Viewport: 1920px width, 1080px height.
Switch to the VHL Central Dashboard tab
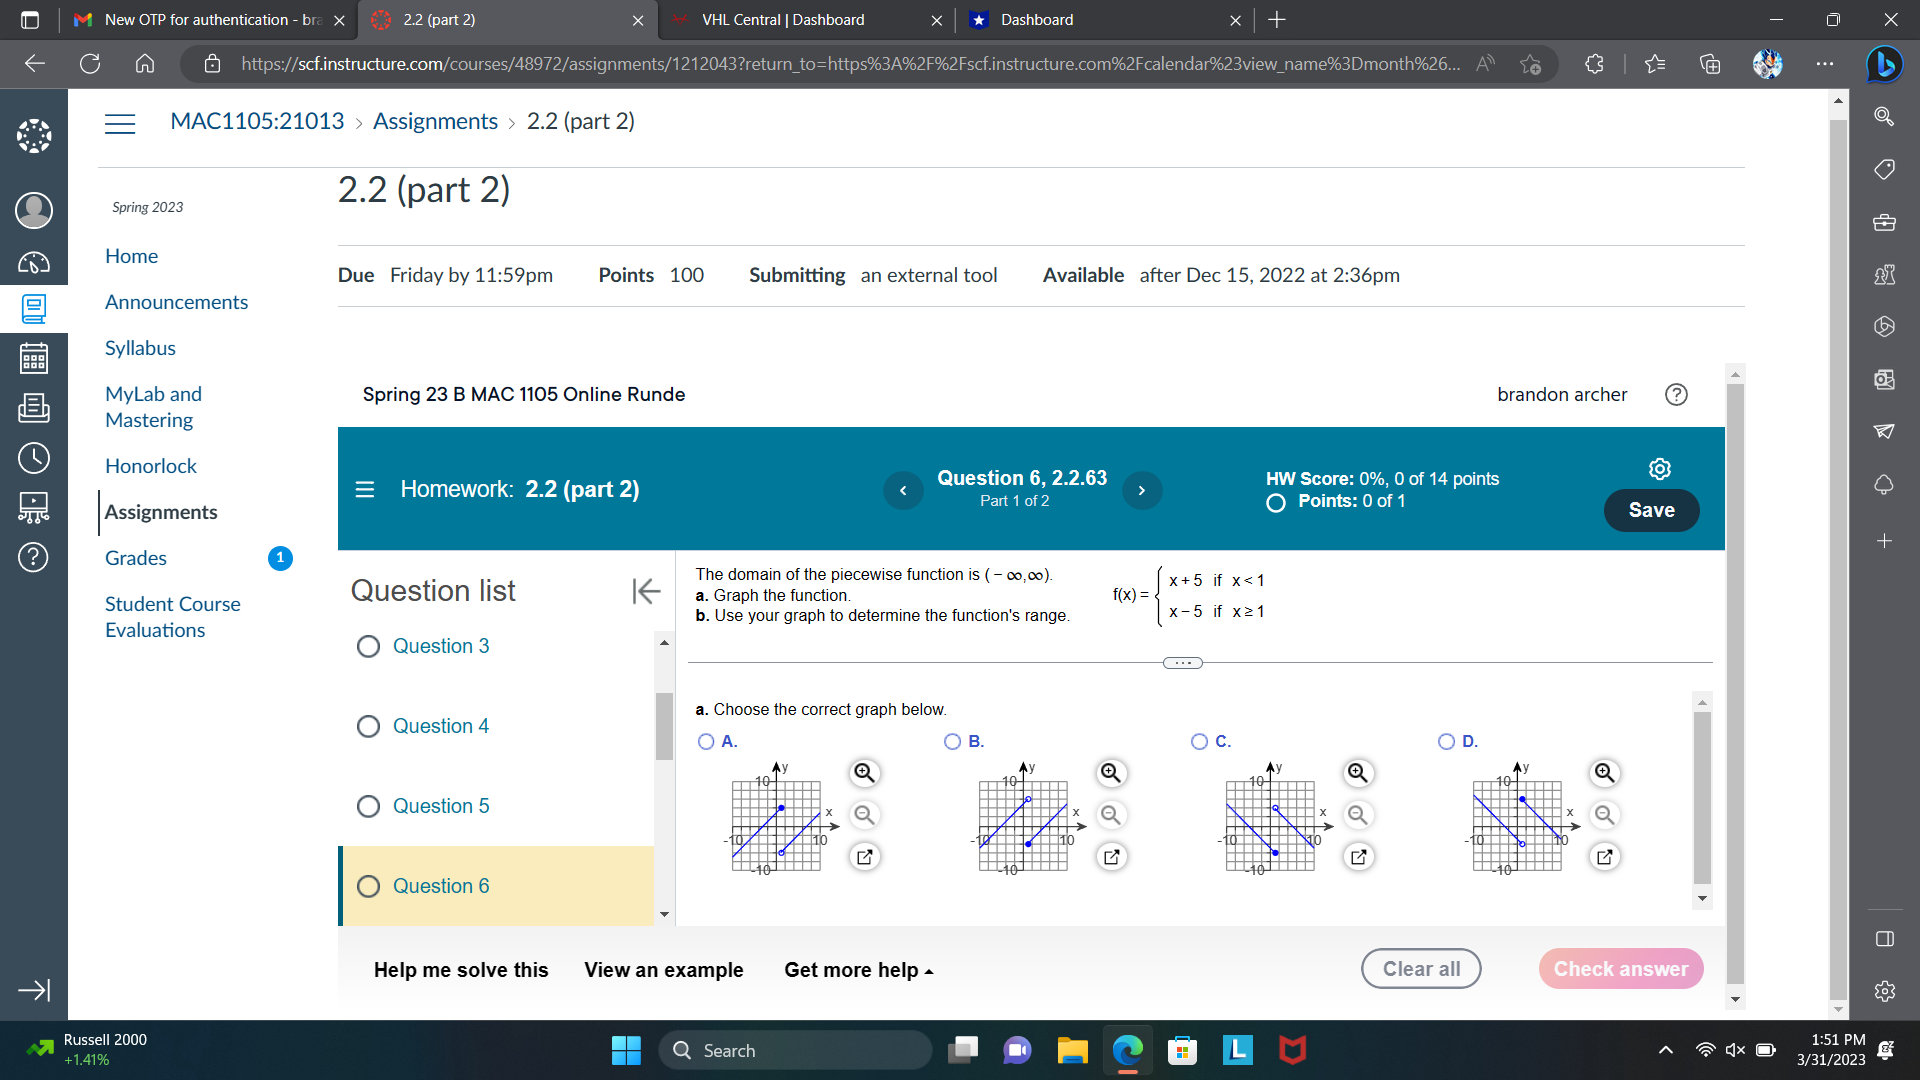[784, 20]
